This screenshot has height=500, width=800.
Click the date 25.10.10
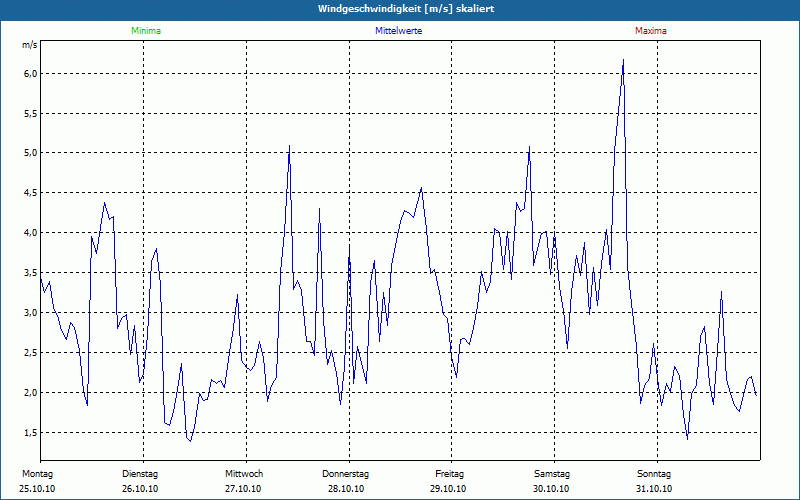[37, 489]
